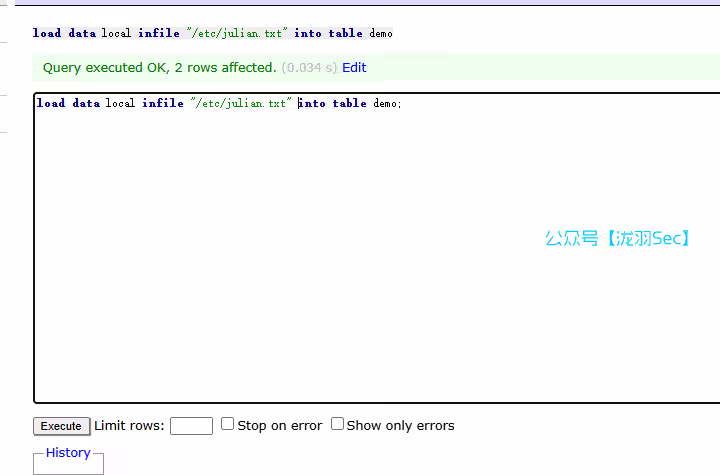Place cursor on "demo;" in the editor
720x475 pixels.
point(386,103)
